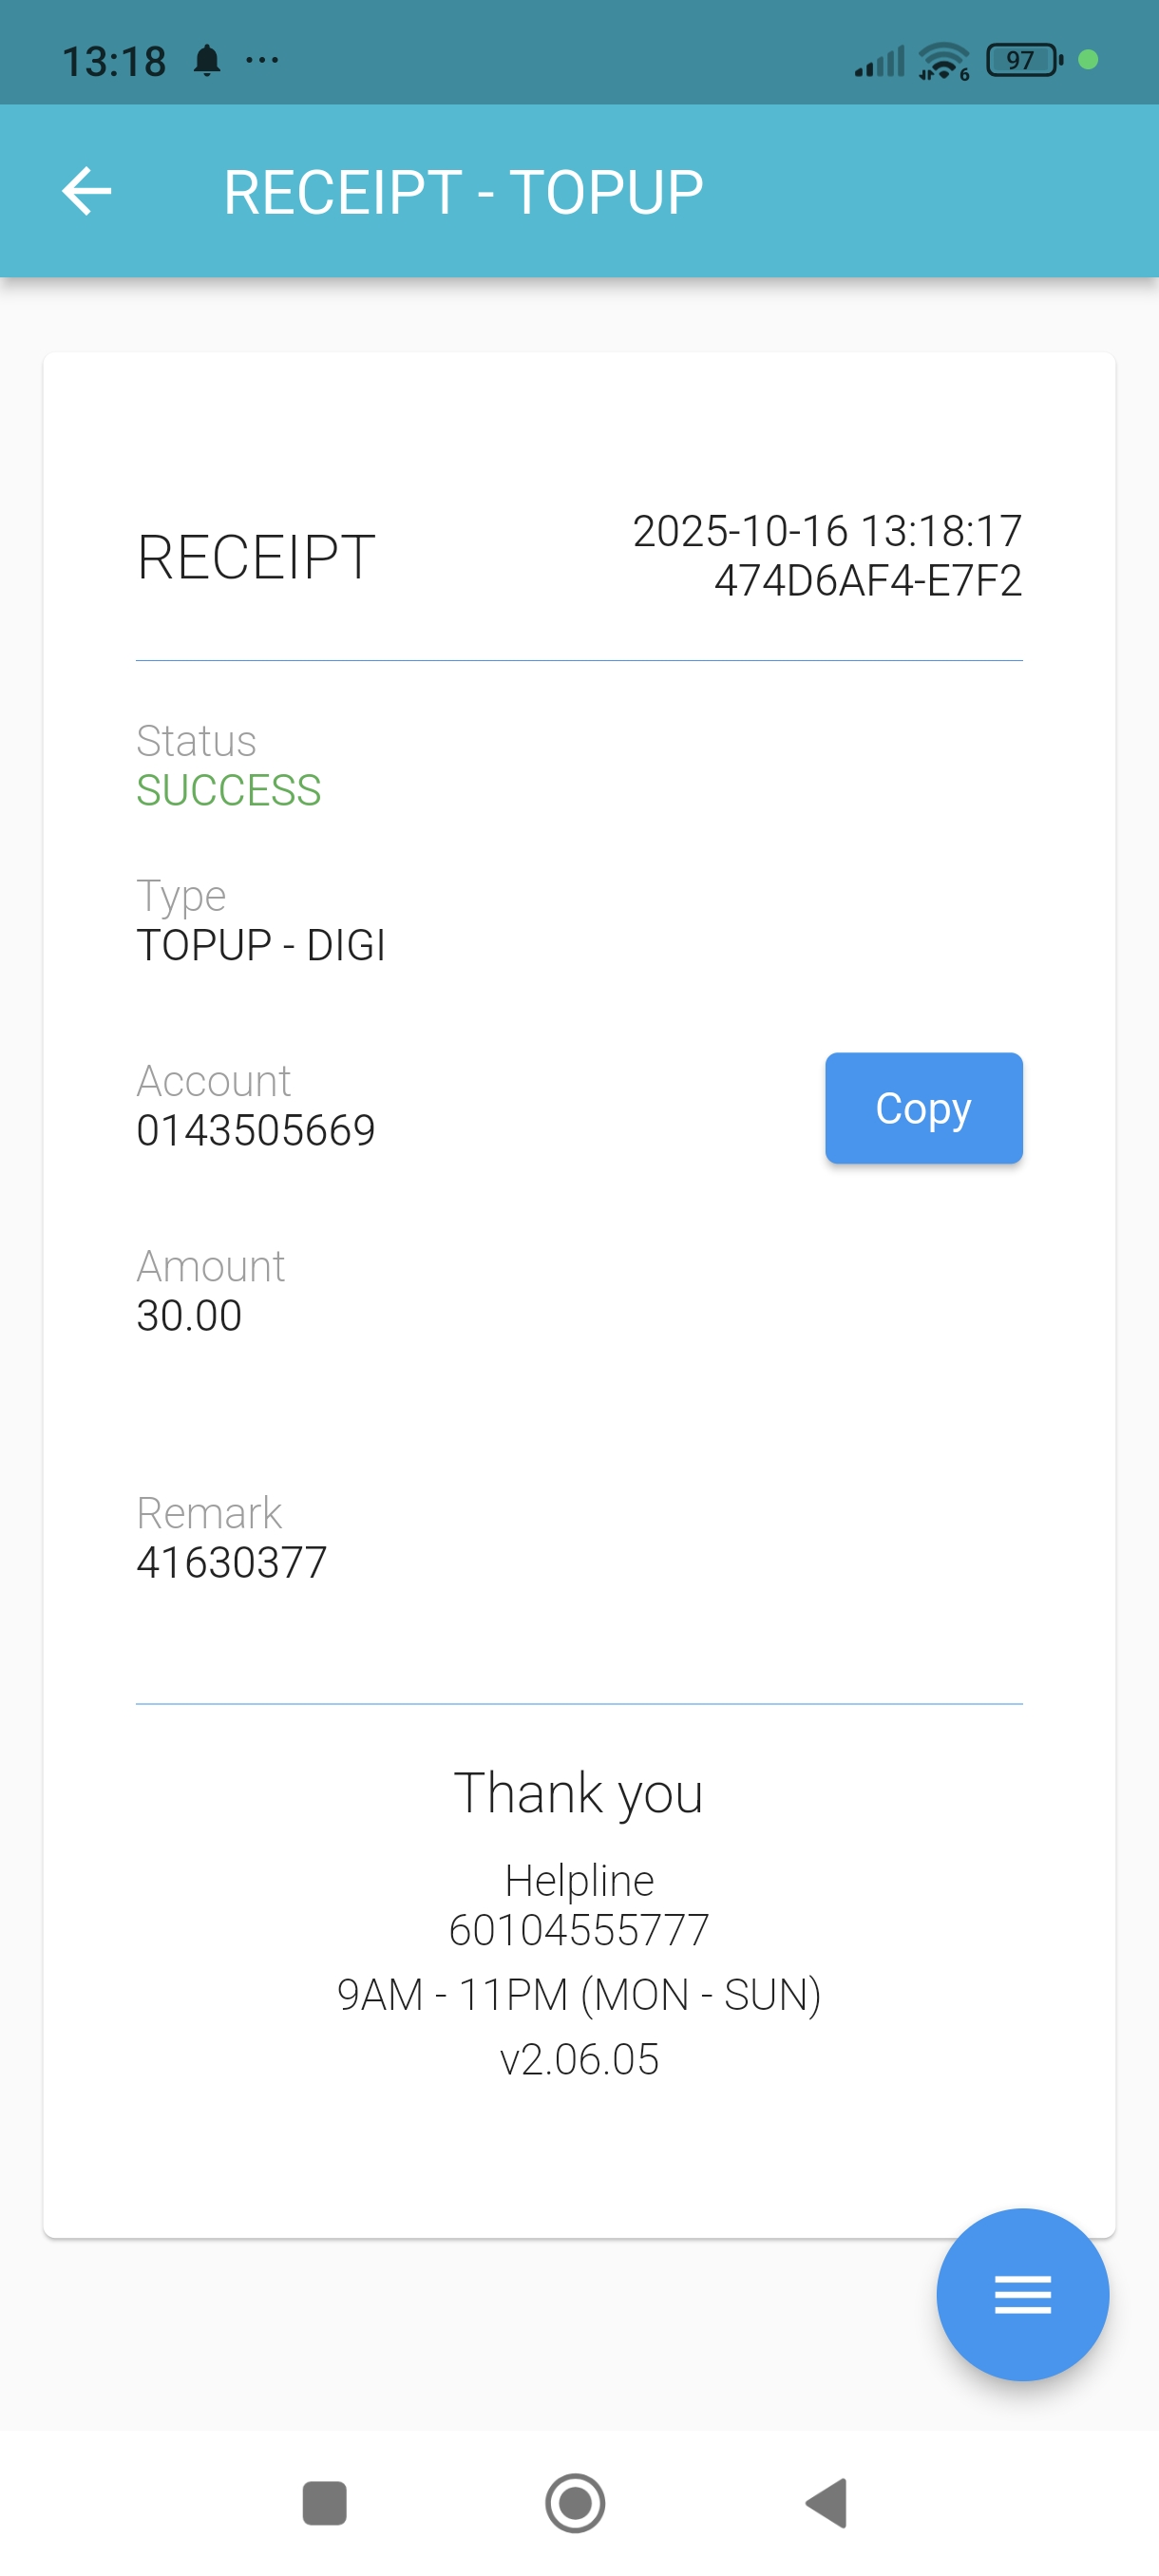
Task: Tap the Wi-Fi status icon
Action: (x=943, y=61)
